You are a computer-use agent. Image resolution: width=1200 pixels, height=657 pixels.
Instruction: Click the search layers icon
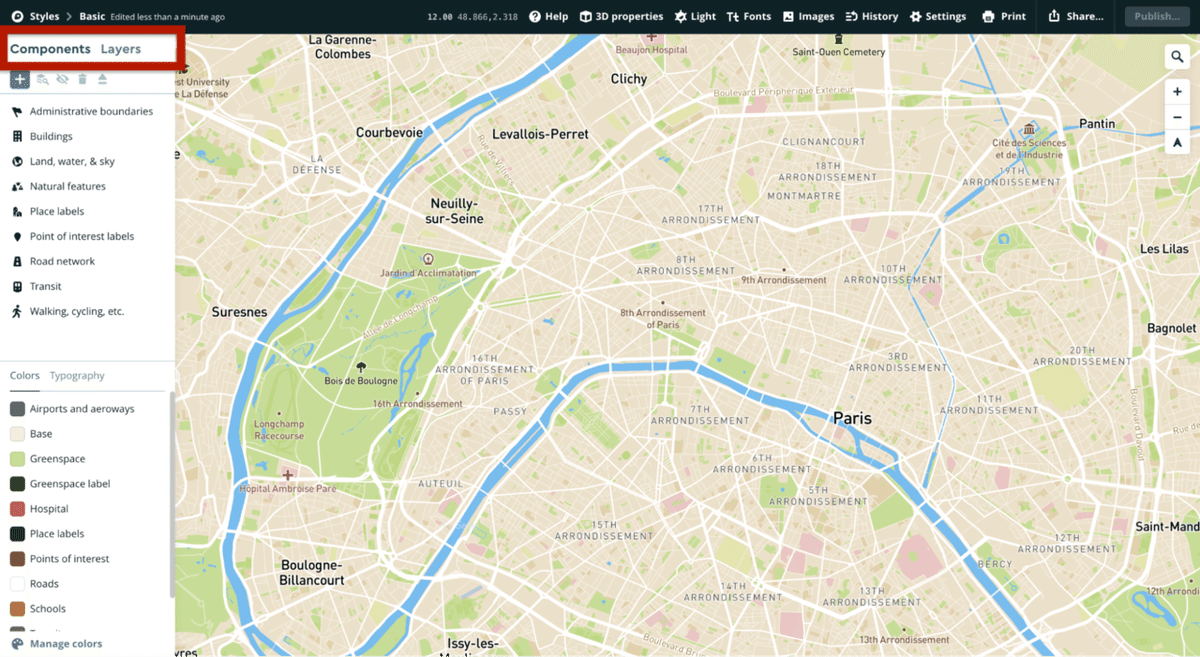[x=42, y=78]
